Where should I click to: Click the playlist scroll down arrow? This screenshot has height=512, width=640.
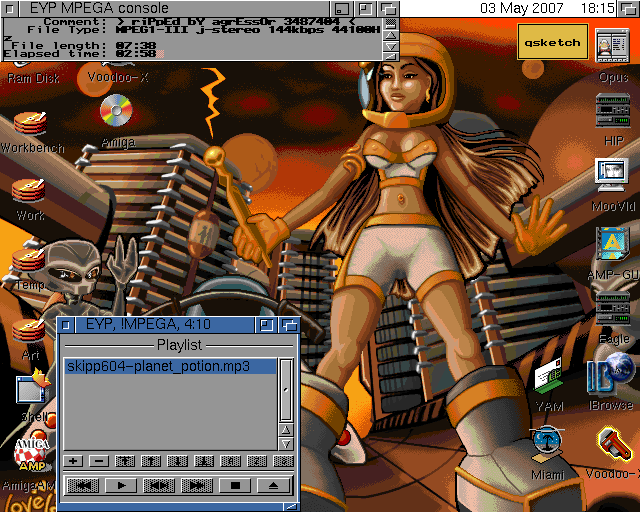coord(286,443)
